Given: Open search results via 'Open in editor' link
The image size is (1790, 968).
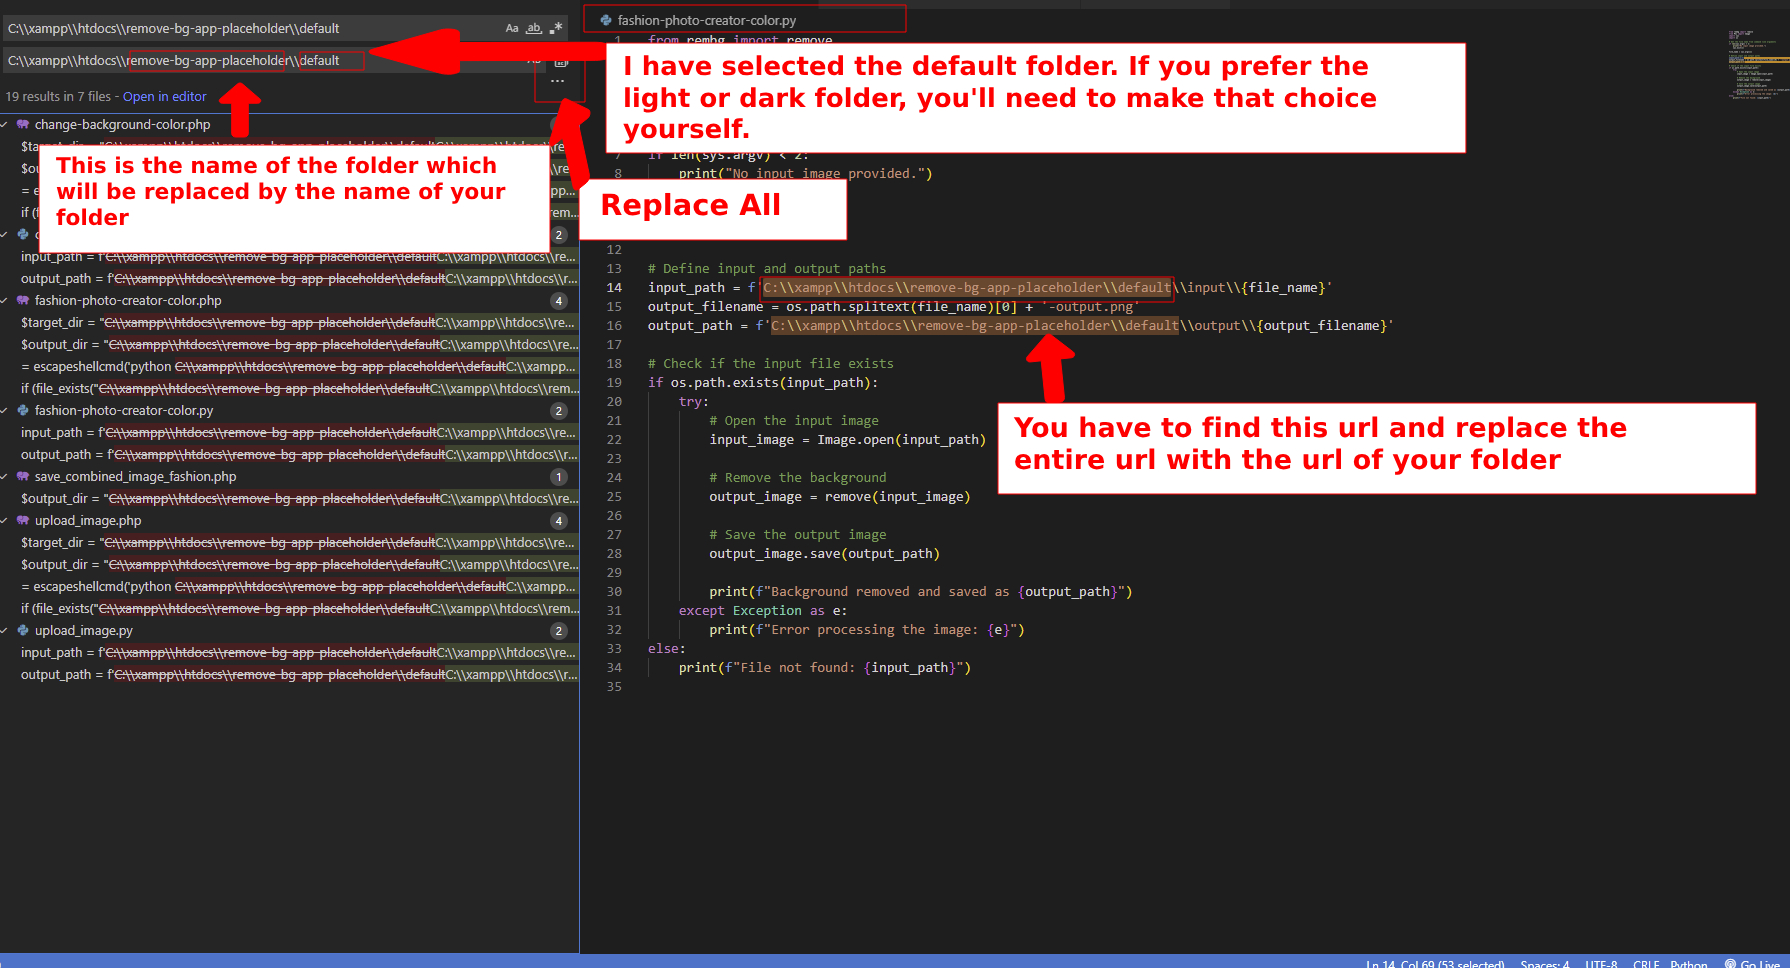Looking at the screenshot, I should [x=164, y=97].
